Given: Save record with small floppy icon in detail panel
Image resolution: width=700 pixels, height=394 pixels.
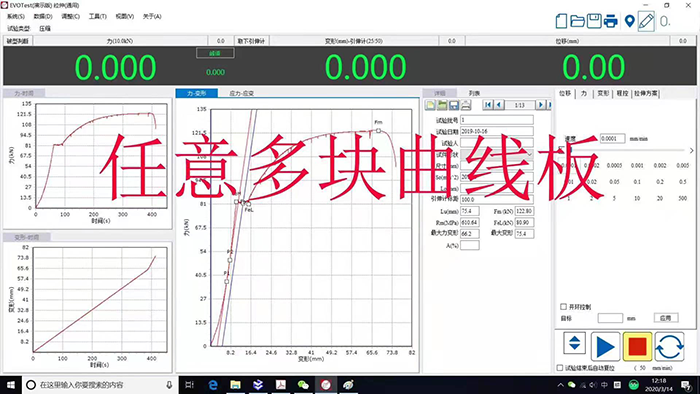Looking at the screenshot, I should click(454, 105).
